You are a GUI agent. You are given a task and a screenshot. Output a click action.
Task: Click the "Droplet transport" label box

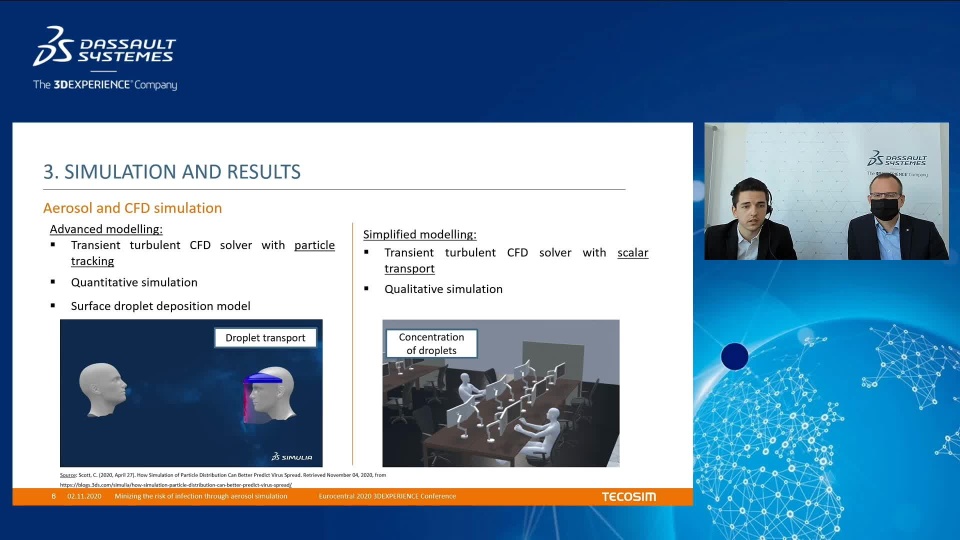point(265,338)
